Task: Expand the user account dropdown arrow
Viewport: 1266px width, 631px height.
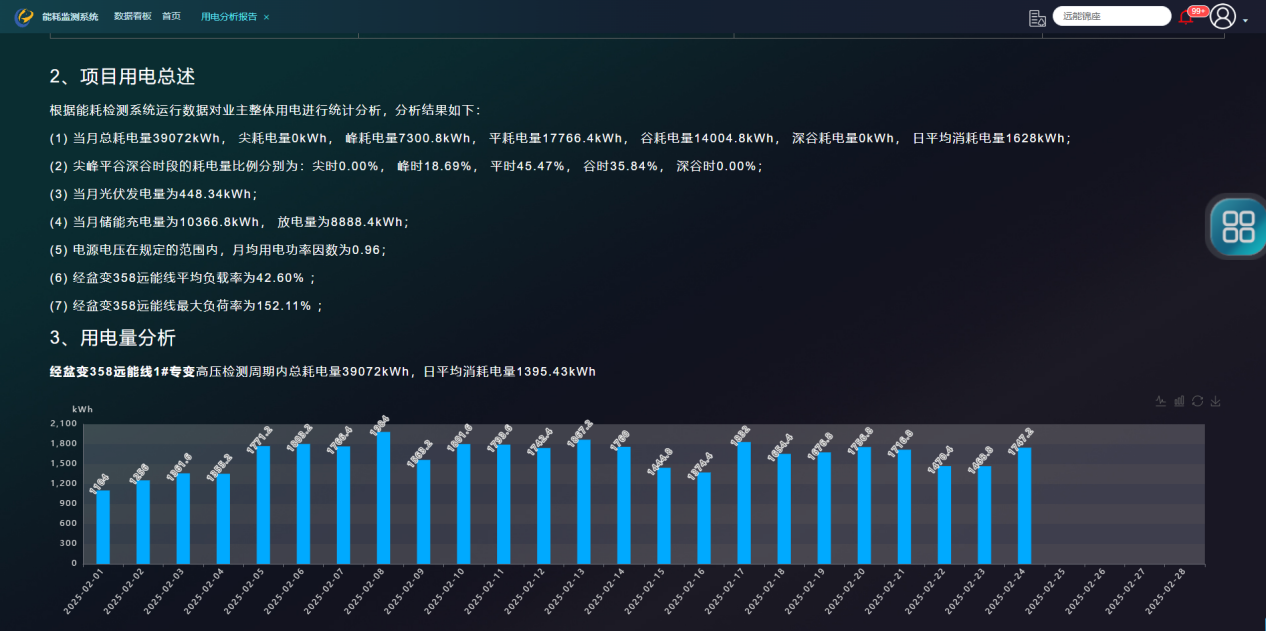Action: (x=1245, y=20)
